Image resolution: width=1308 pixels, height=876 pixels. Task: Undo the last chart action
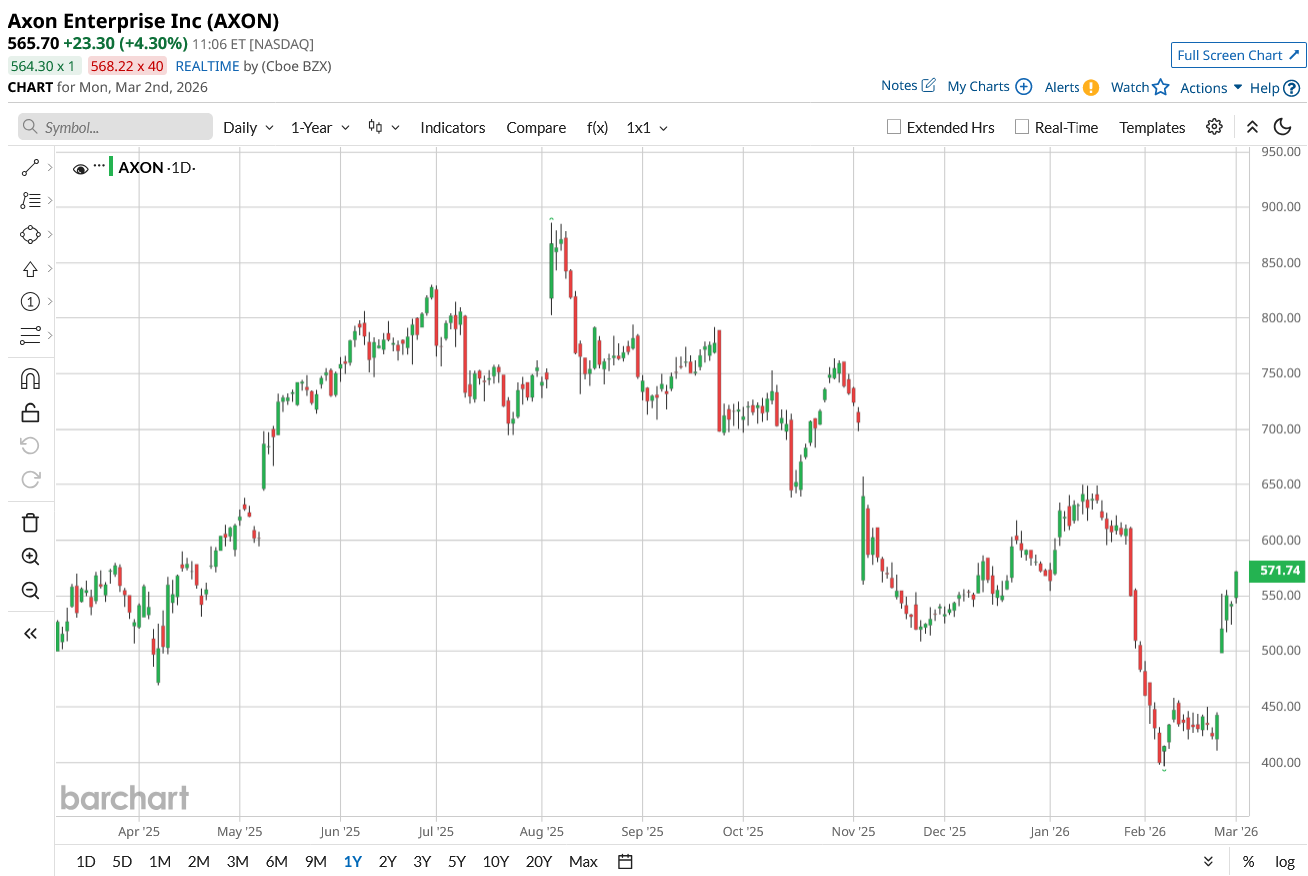pyautogui.click(x=30, y=446)
